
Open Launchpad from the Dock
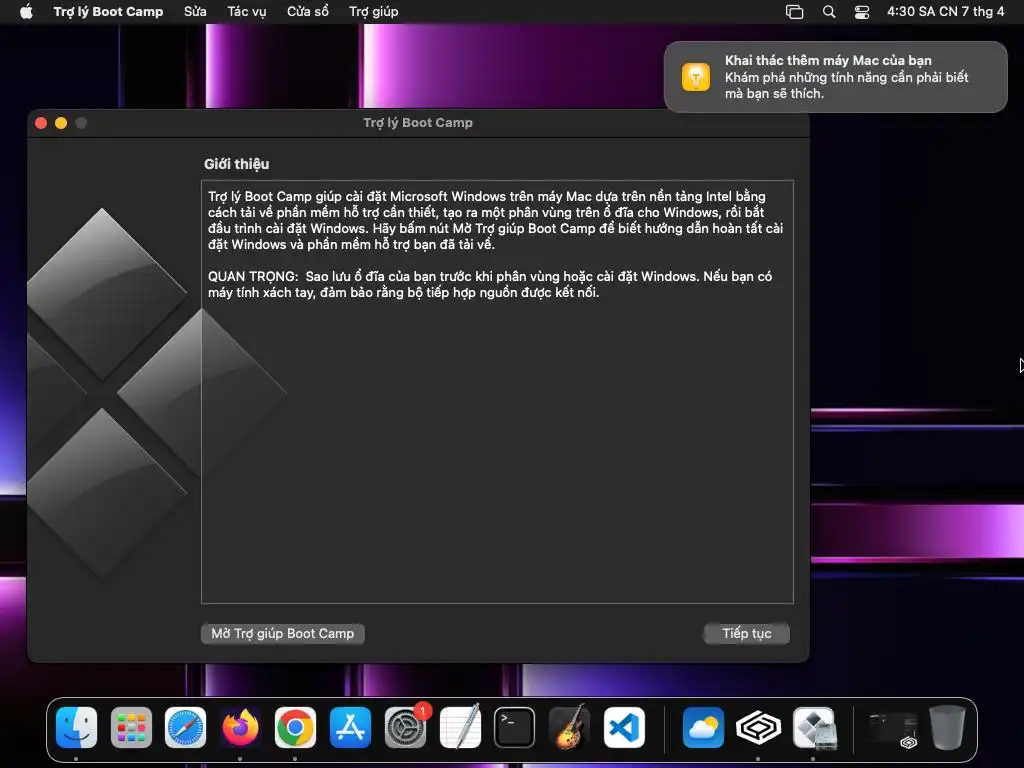131,728
